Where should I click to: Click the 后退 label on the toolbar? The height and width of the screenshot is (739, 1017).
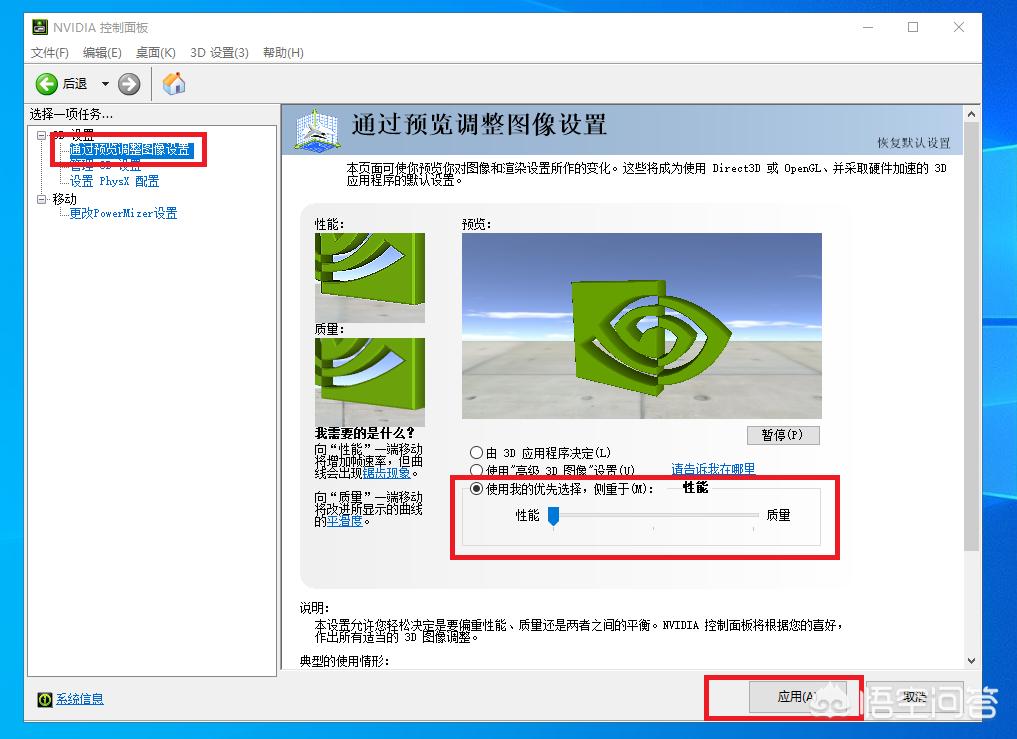tap(75, 84)
